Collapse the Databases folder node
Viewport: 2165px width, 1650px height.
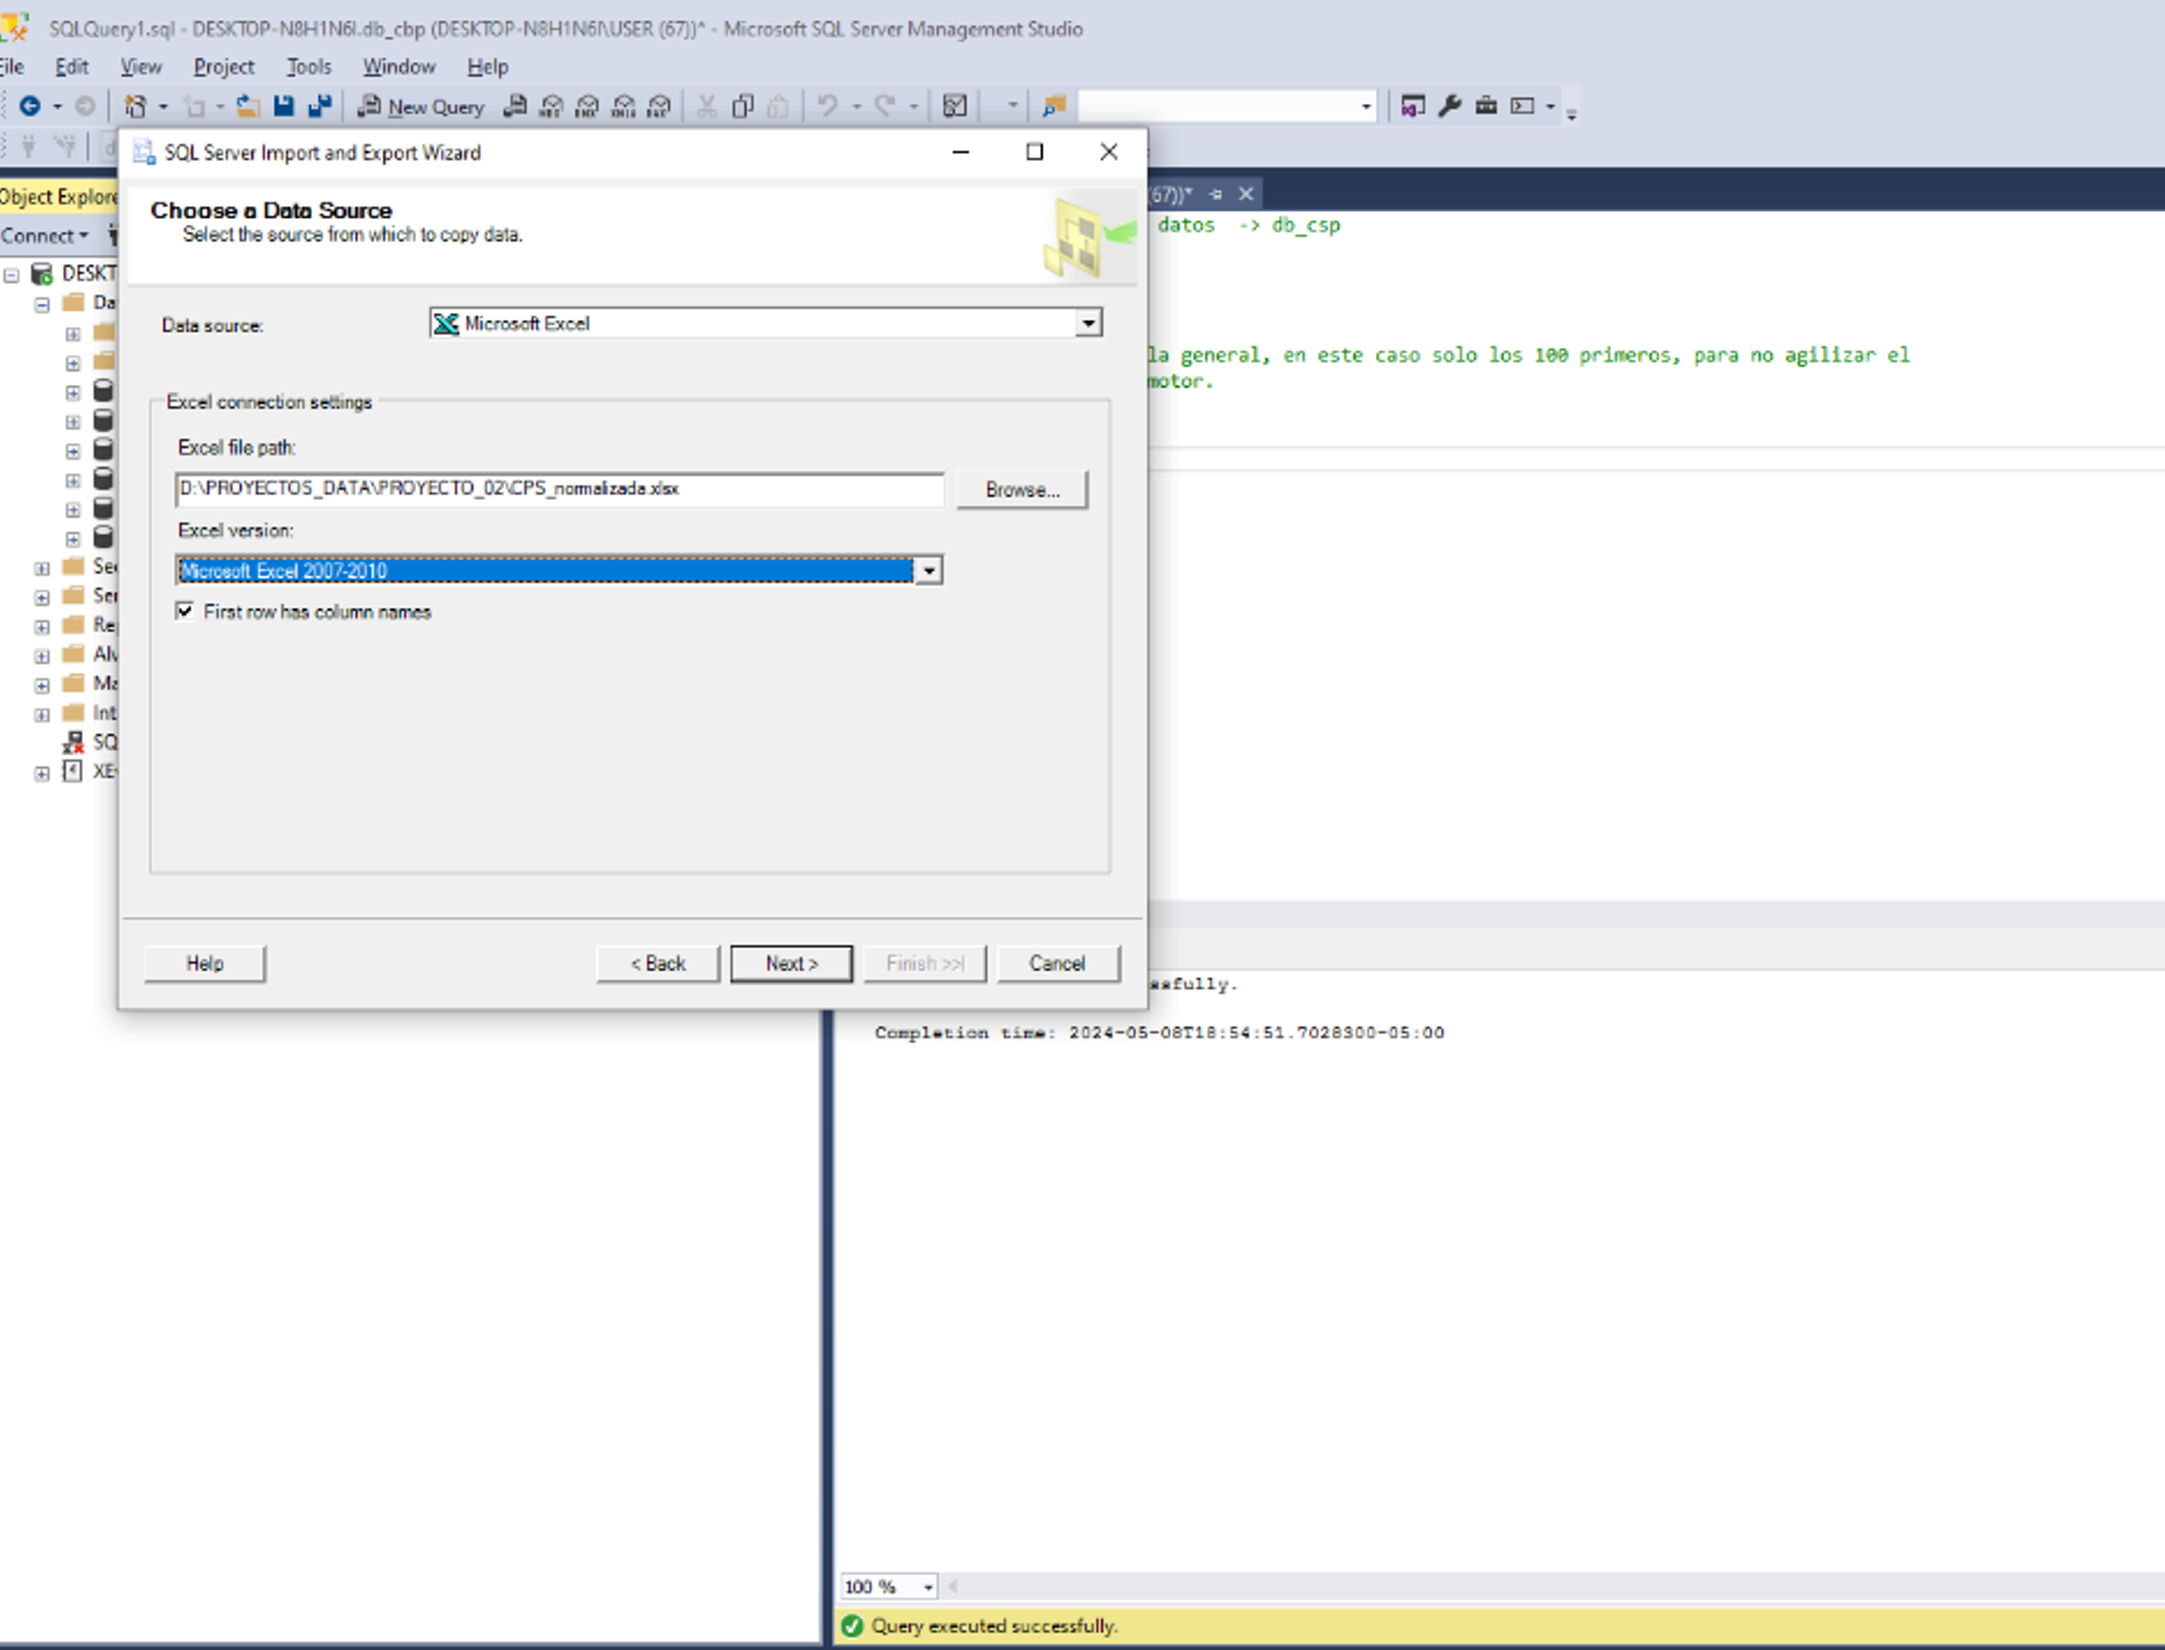coord(42,304)
